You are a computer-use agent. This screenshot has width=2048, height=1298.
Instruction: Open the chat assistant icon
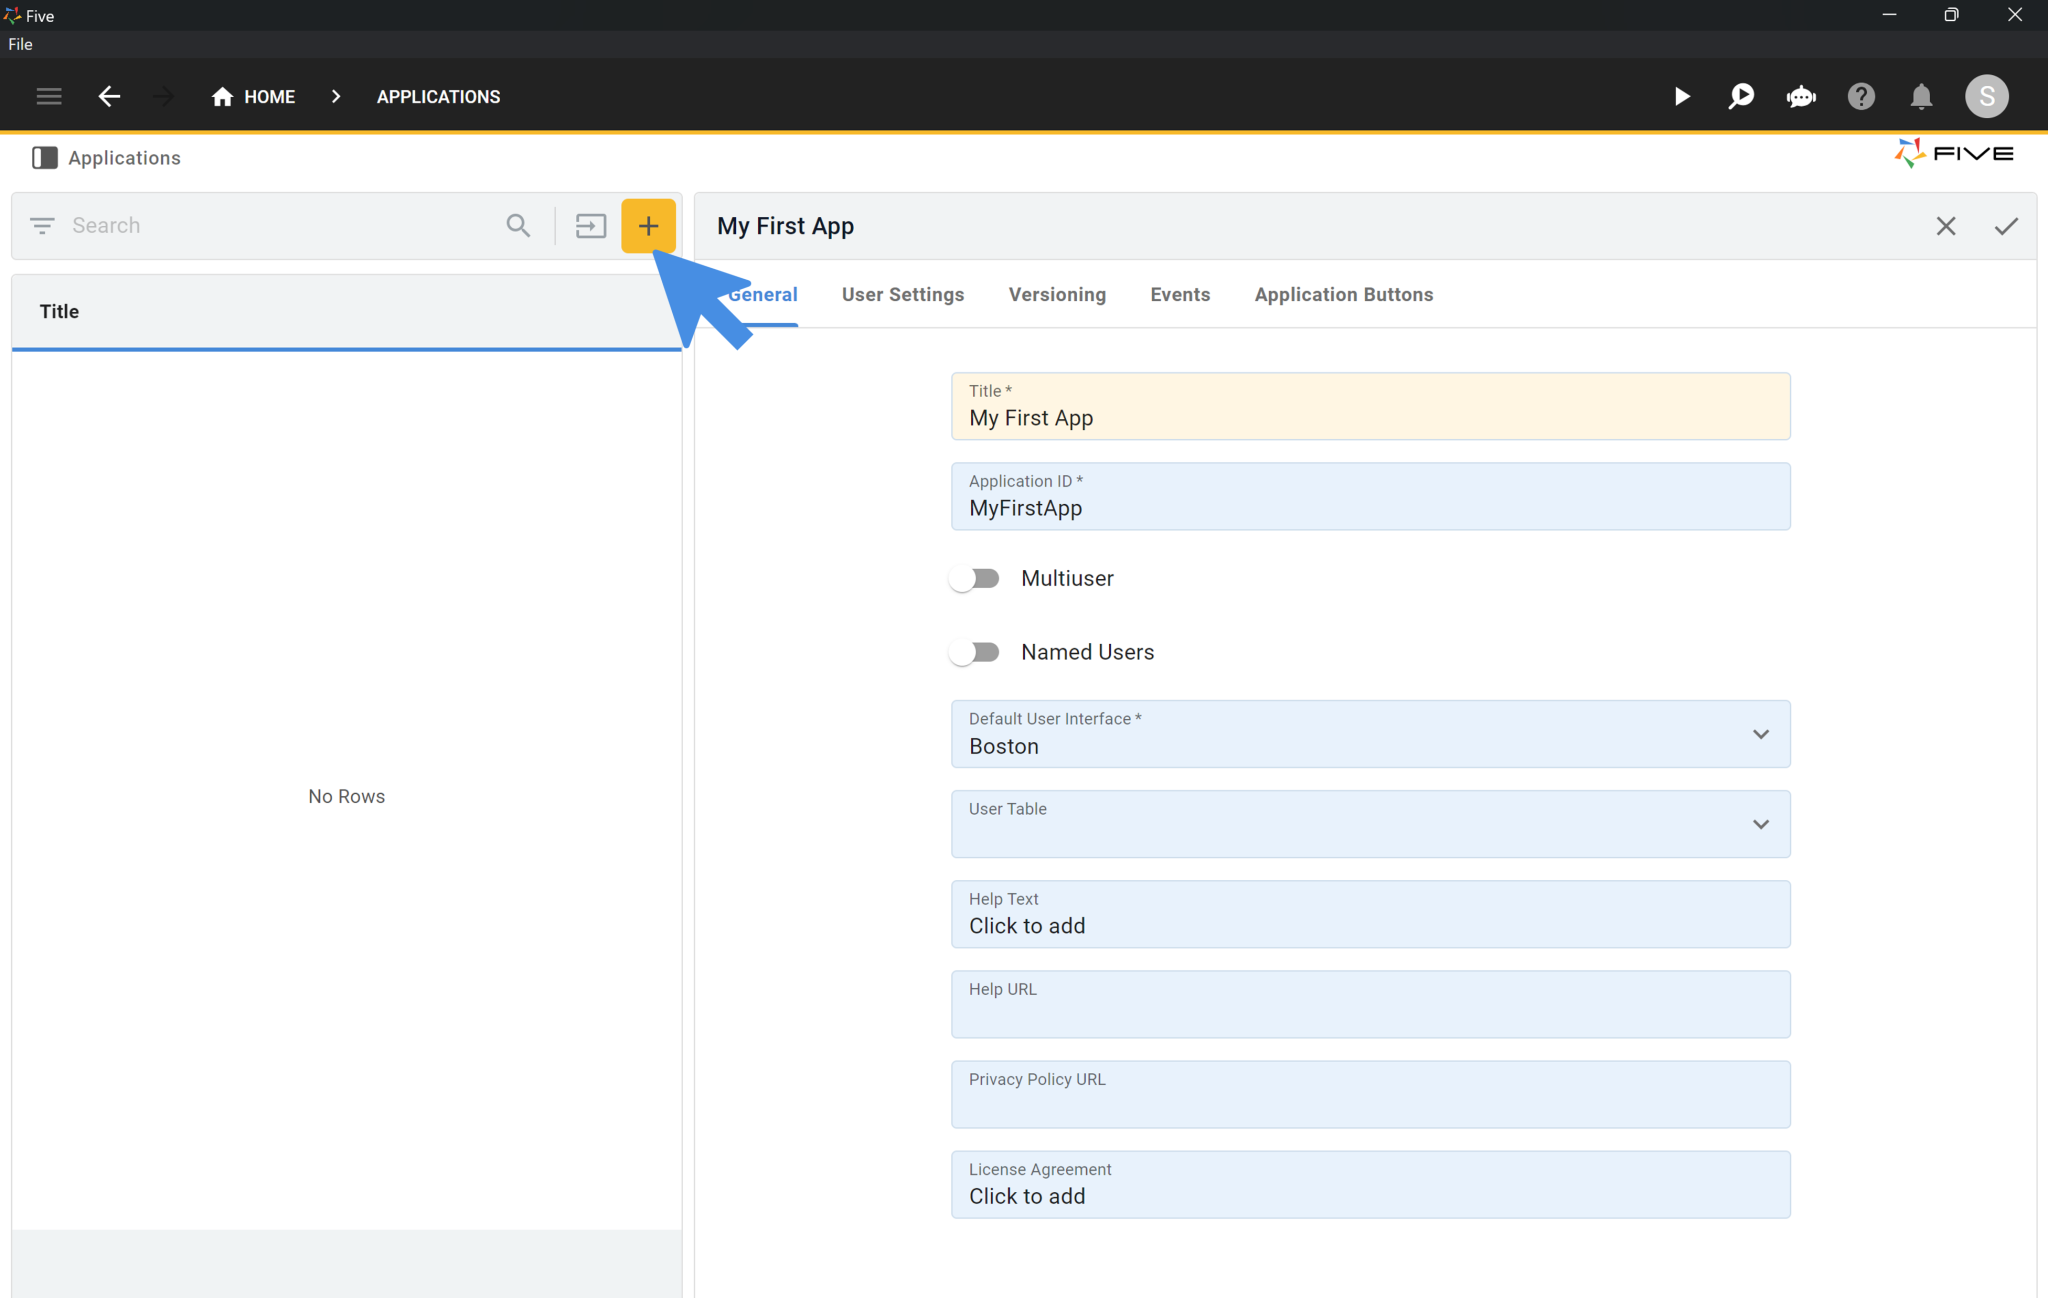1801,96
